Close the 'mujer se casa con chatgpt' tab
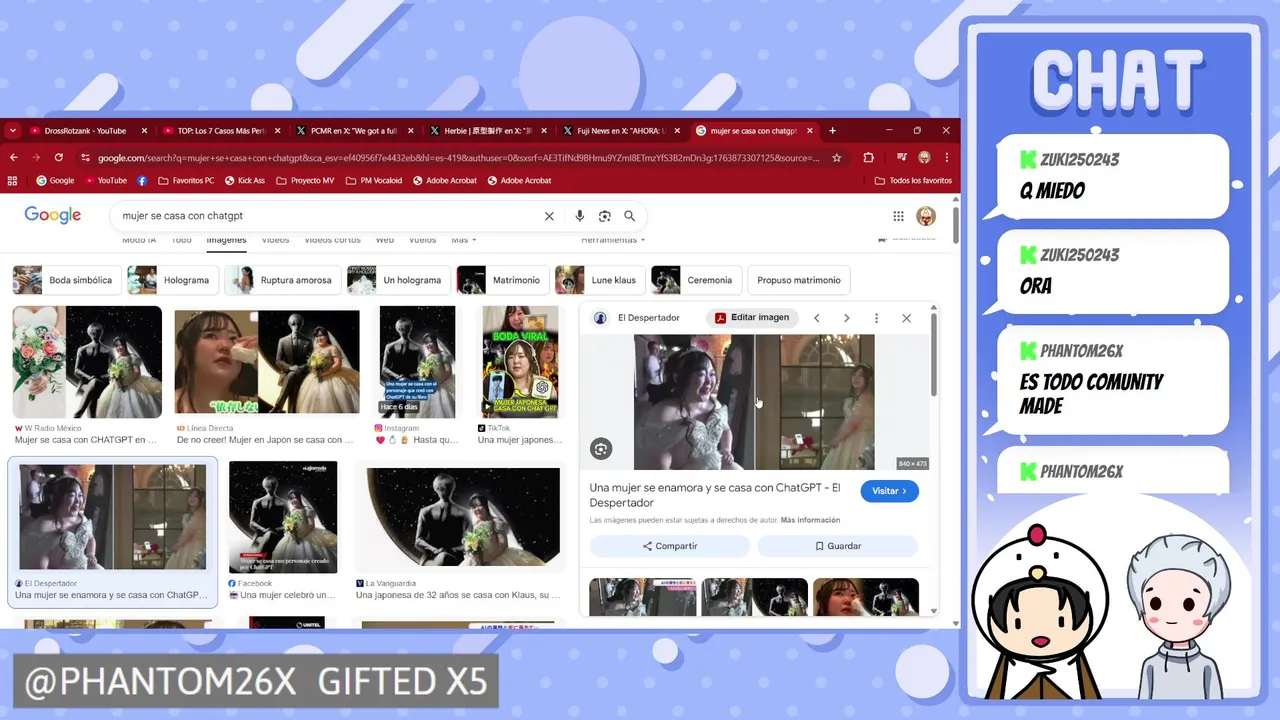 pyautogui.click(x=810, y=130)
